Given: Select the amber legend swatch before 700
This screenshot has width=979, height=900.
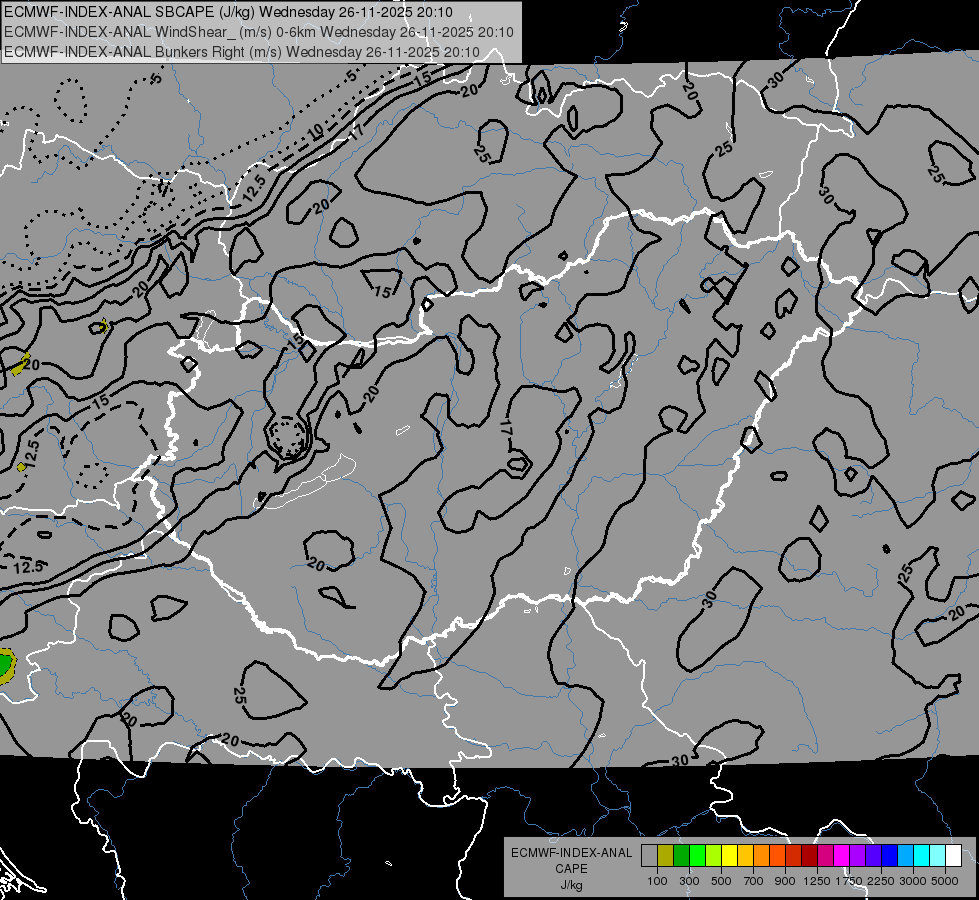Looking at the screenshot, I should pyautogui.click(x=745, y=856).
